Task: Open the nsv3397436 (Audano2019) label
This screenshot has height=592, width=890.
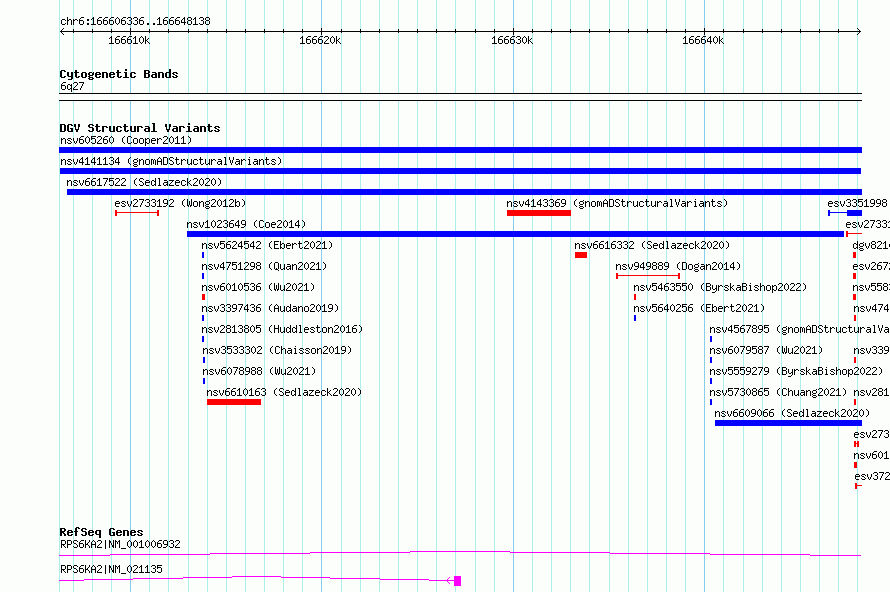Action: (x=270, y=308)
